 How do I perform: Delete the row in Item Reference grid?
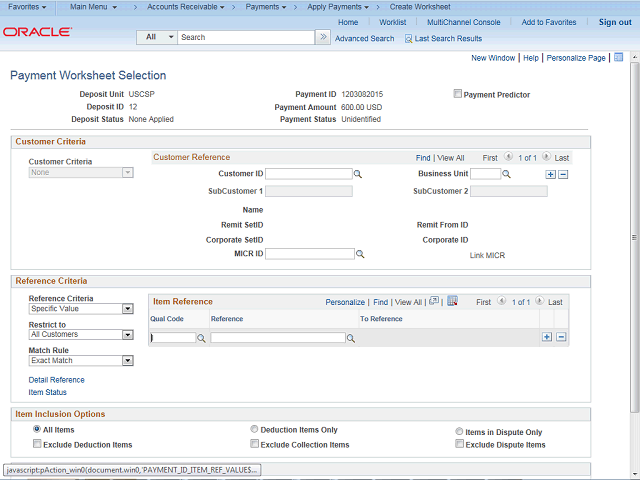(561, 338)
